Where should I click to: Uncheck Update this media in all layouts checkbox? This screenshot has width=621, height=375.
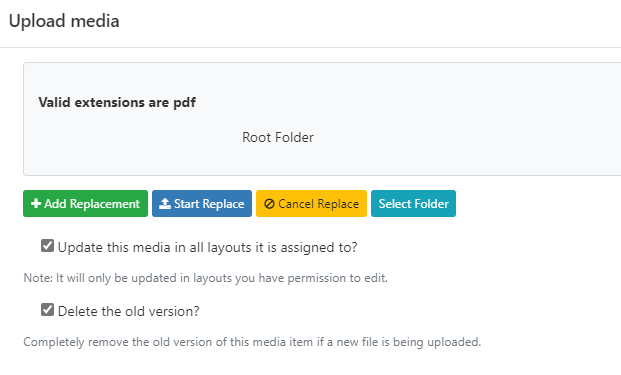click(x=48, y=246)
